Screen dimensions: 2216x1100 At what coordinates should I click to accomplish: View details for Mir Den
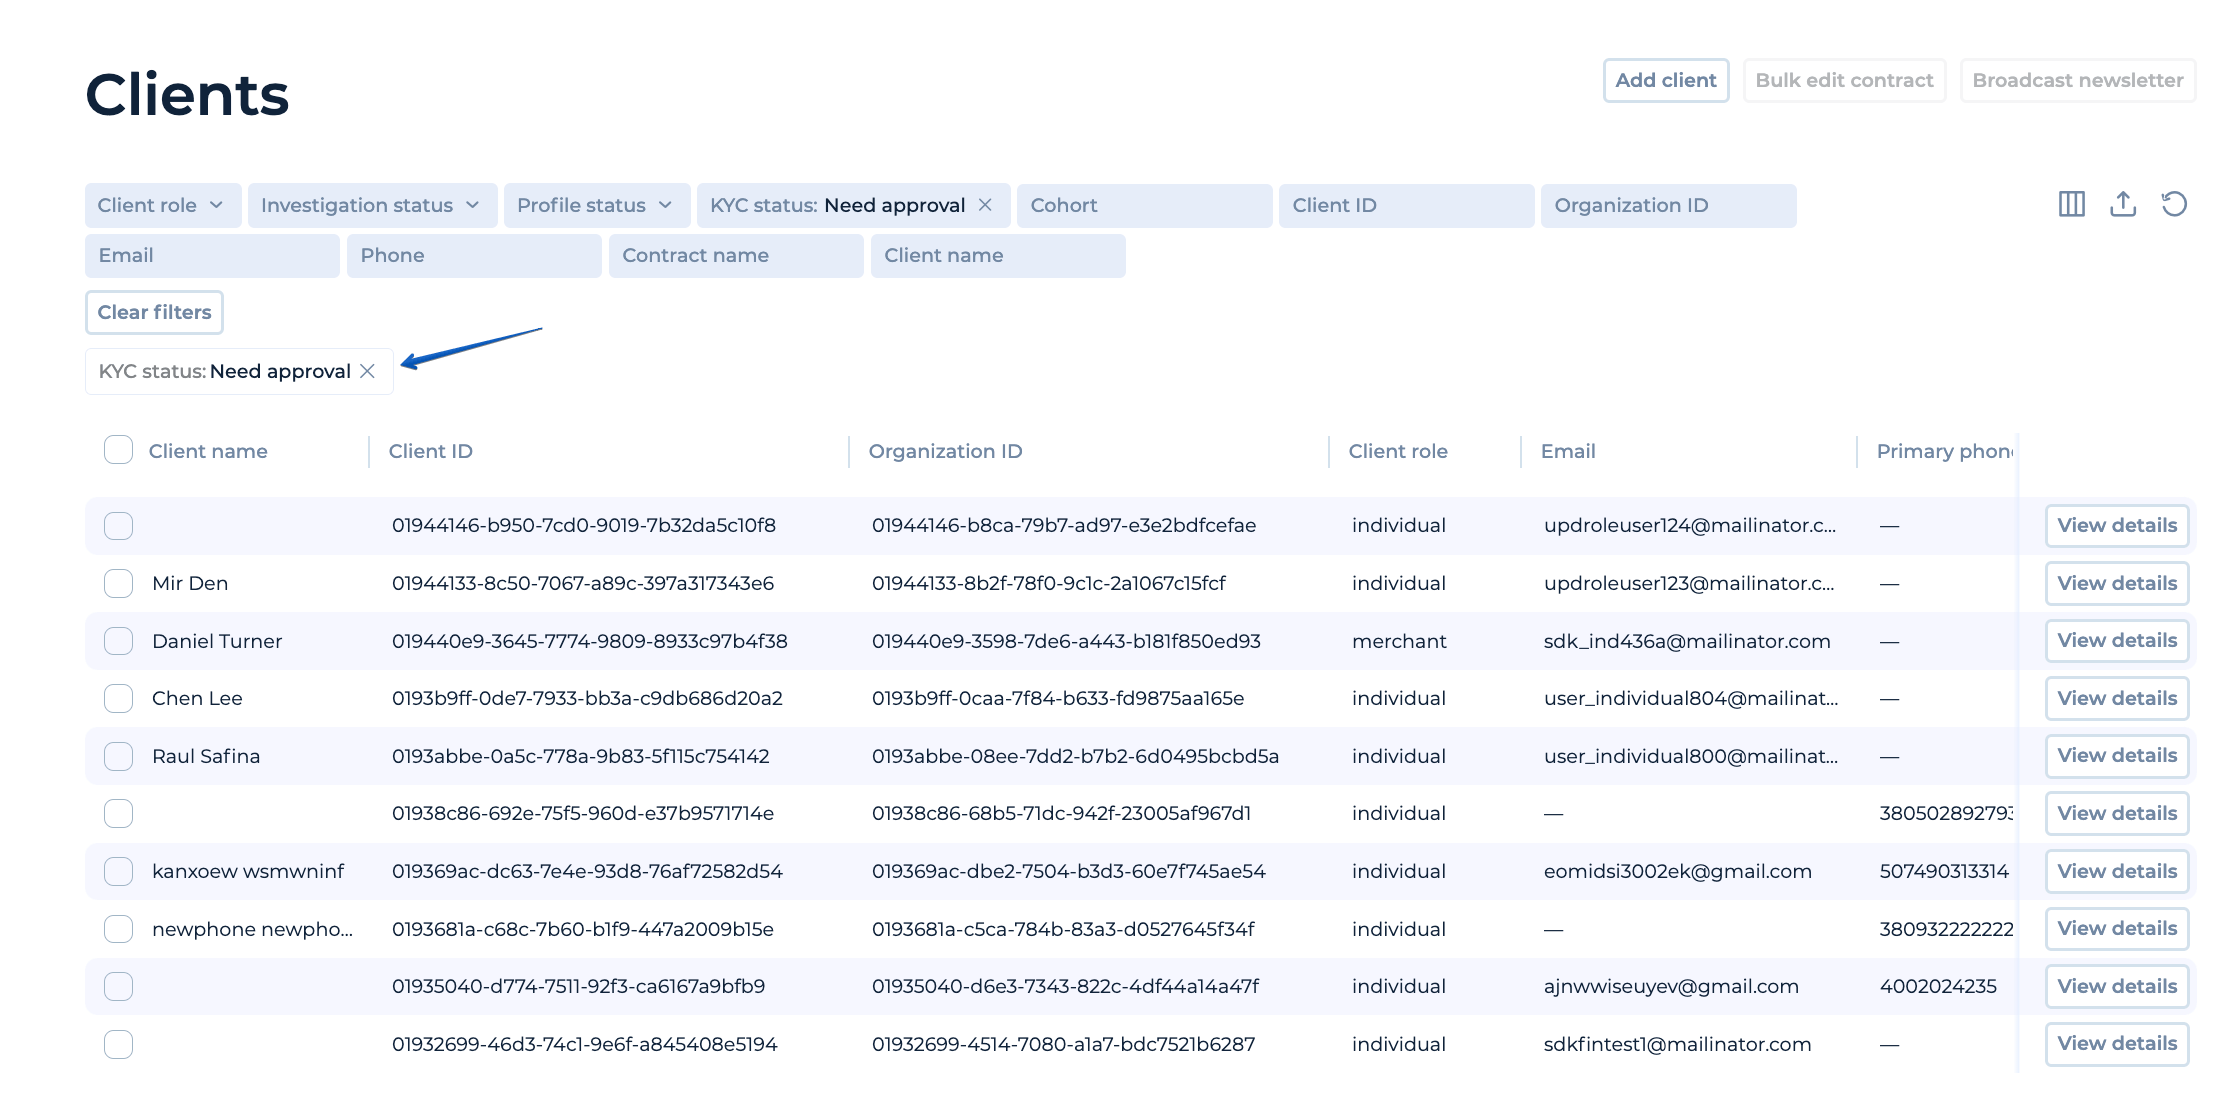[x=2117, y=583]
